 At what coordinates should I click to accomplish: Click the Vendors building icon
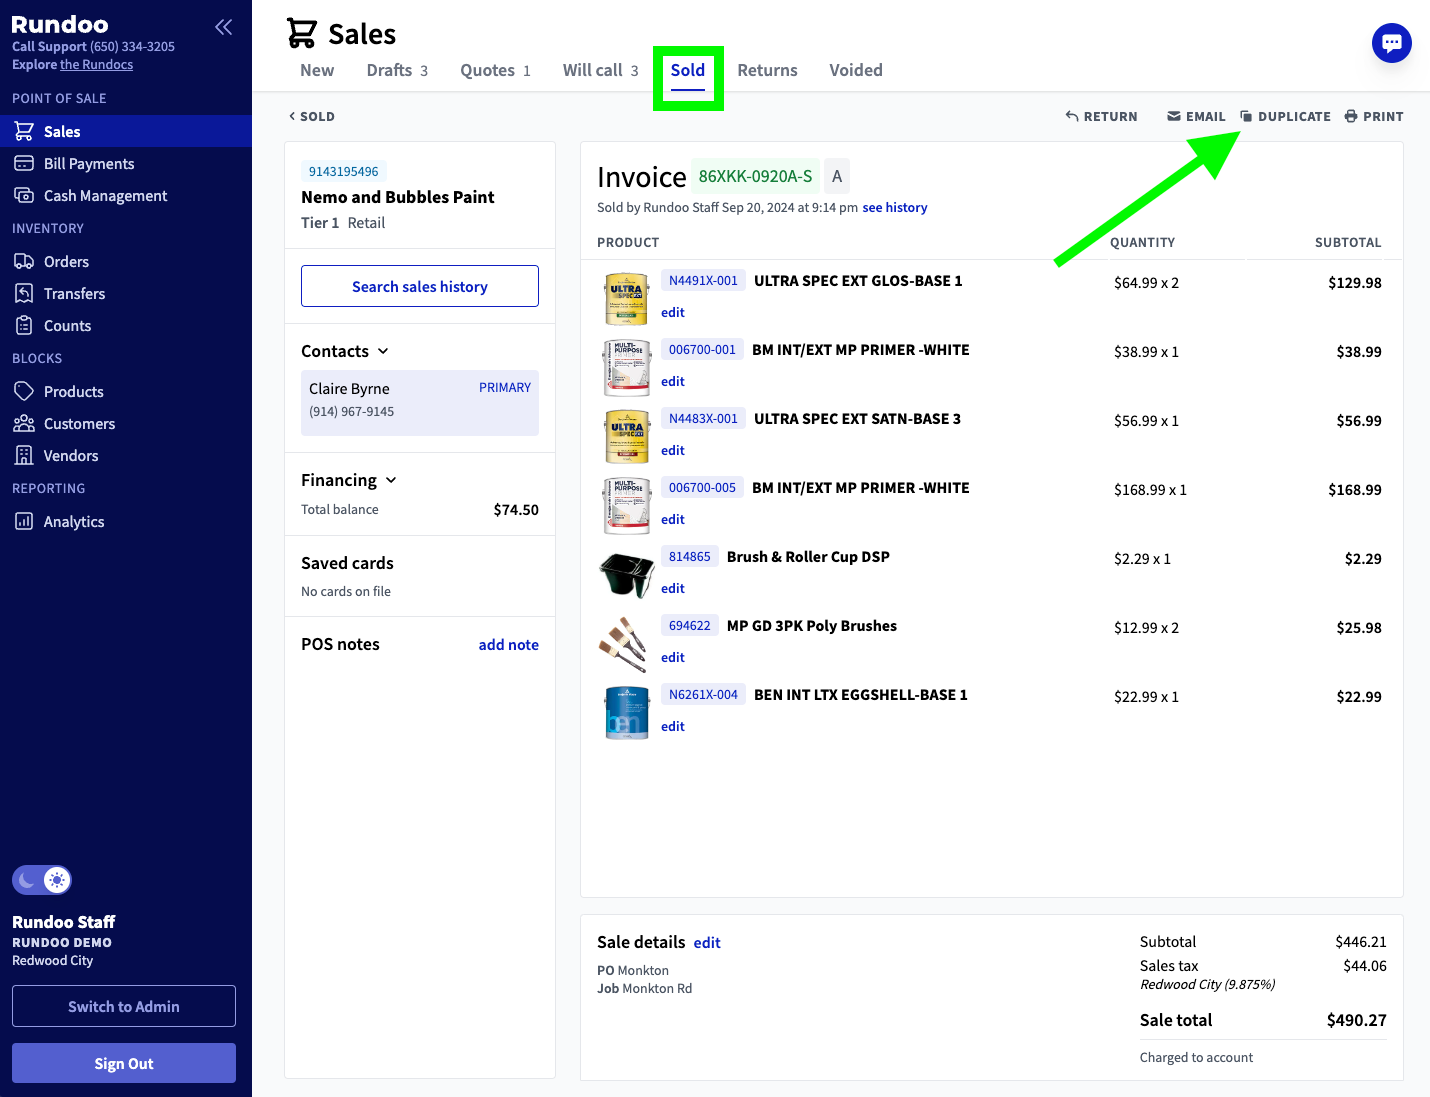(x=24, y=455)
